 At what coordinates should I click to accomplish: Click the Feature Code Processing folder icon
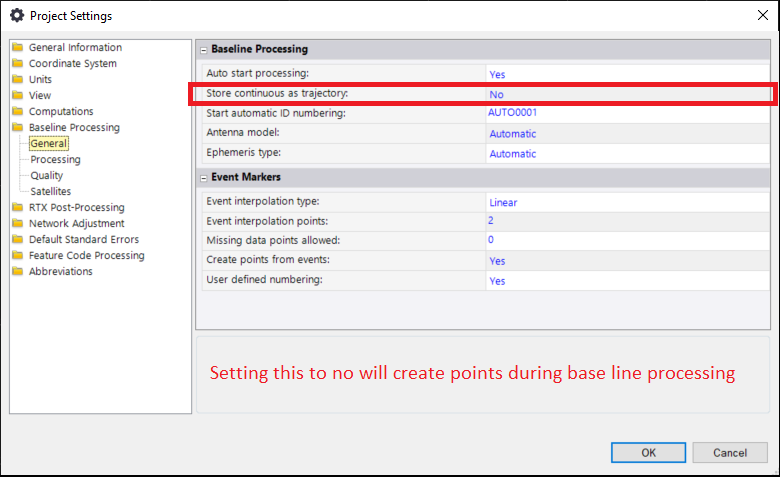coord(17,256)
